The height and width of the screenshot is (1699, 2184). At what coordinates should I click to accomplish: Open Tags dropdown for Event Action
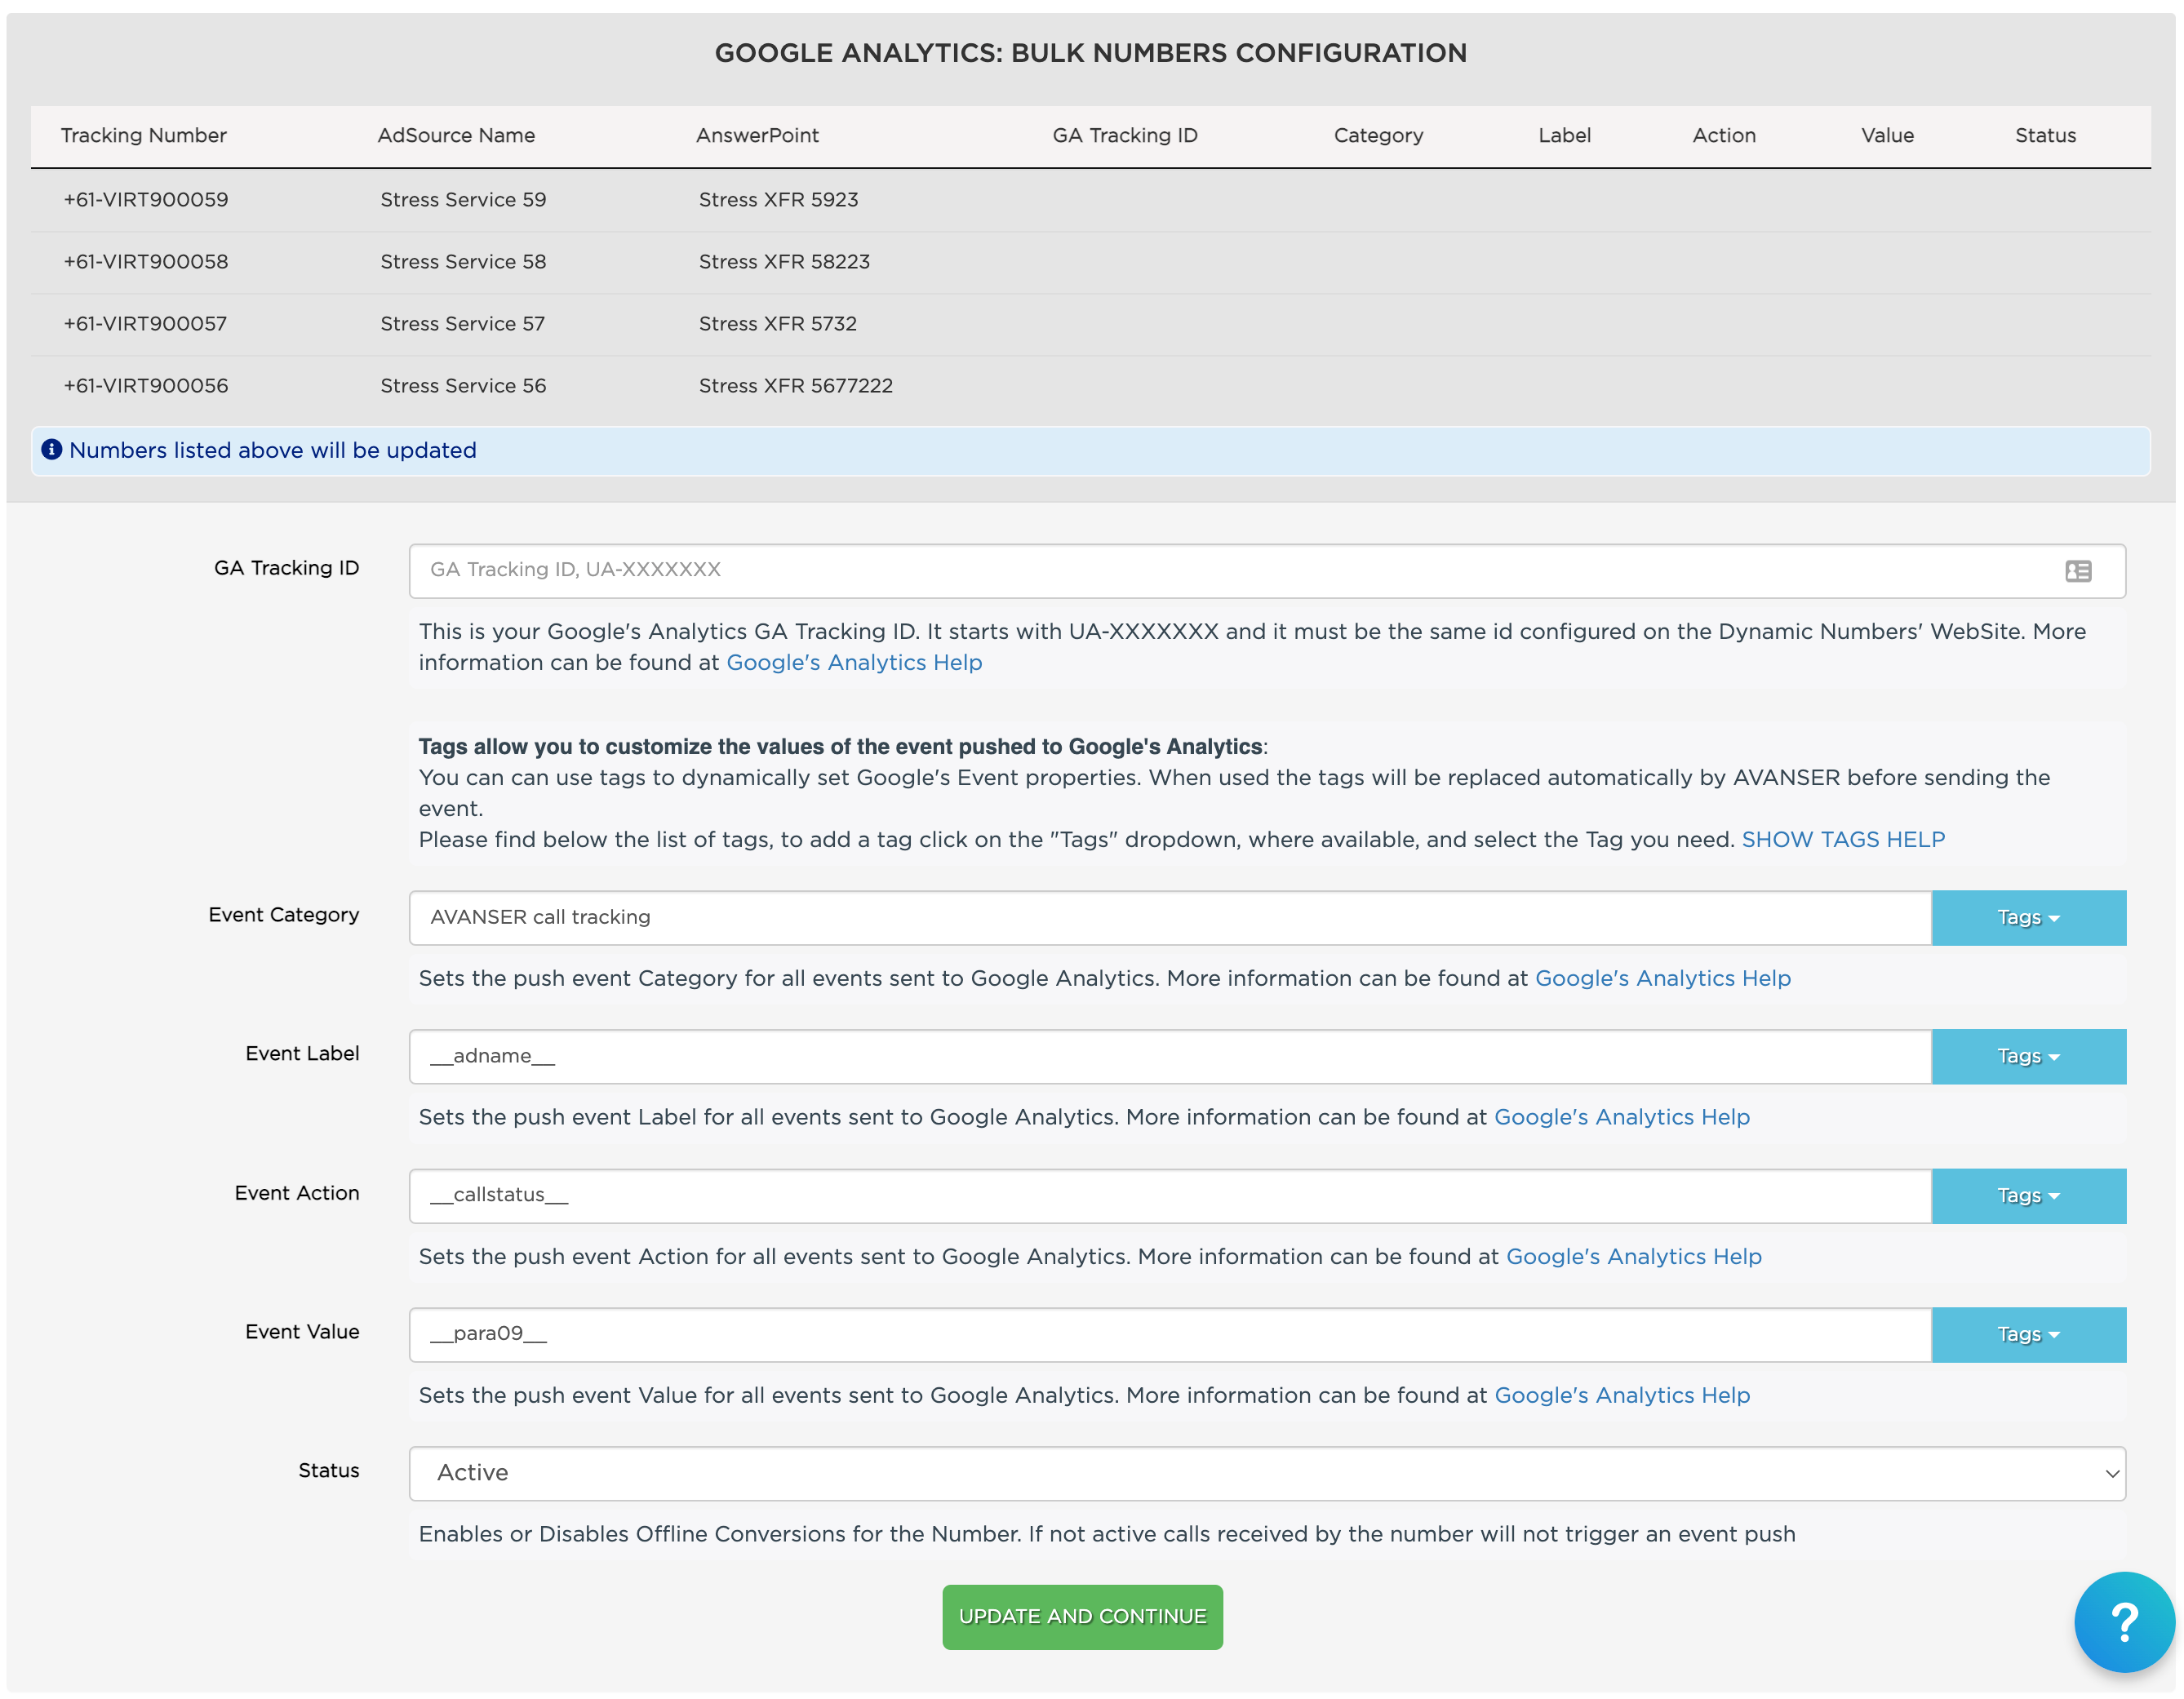2028,1195
